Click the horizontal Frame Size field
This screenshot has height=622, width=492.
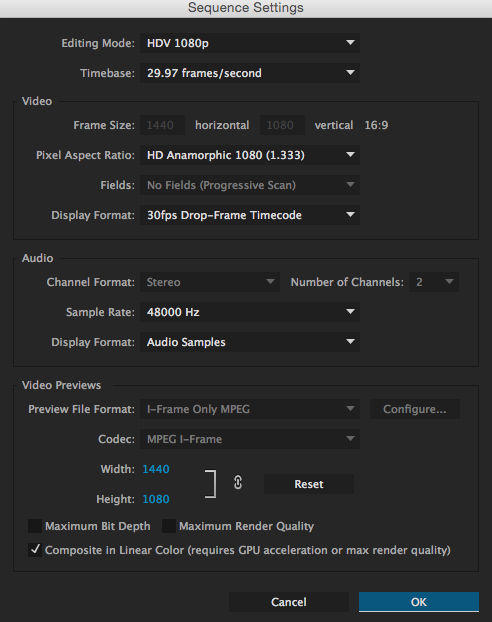tap(162, 125)
